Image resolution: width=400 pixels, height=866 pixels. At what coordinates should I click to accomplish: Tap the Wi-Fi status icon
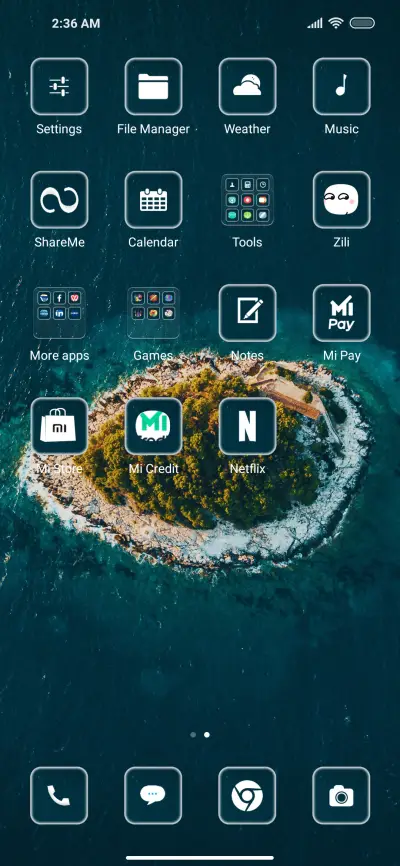pyautogui.click(x=335, y=23)
